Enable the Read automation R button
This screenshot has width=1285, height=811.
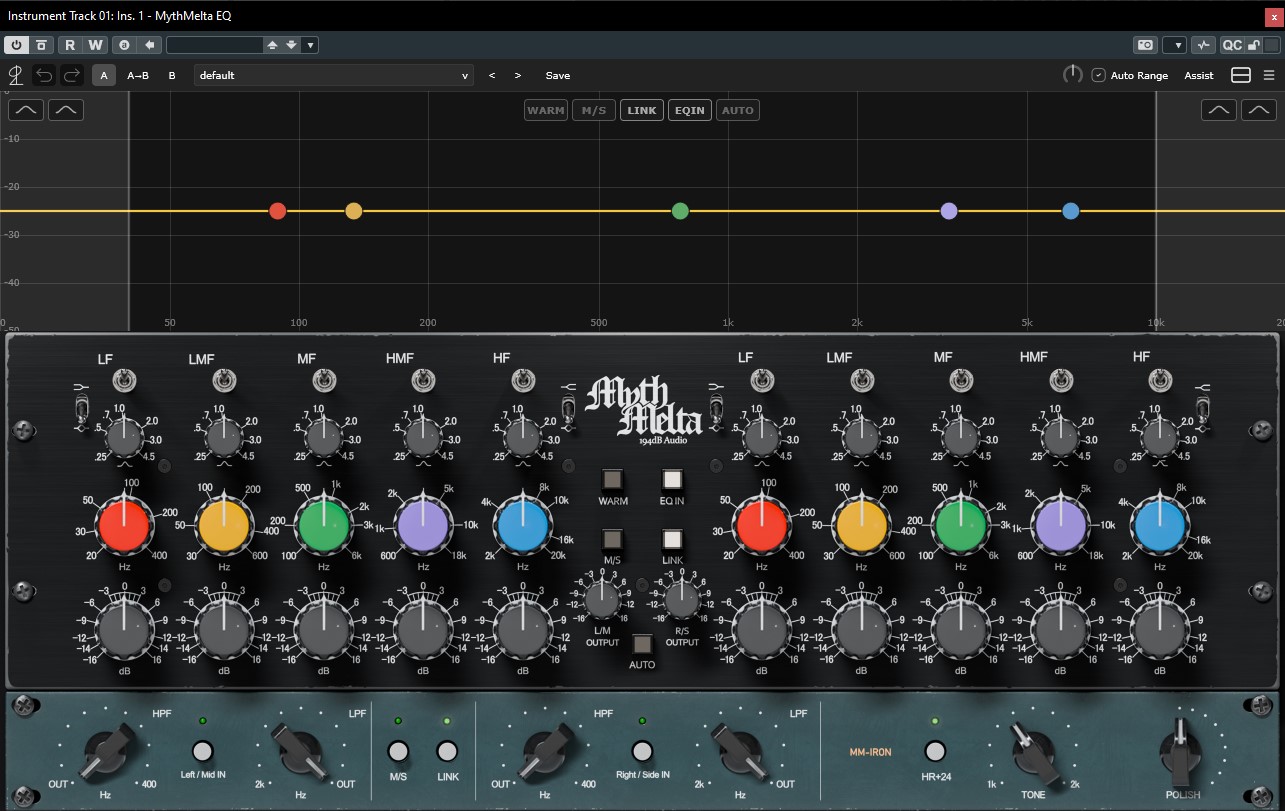click(70, 45)
